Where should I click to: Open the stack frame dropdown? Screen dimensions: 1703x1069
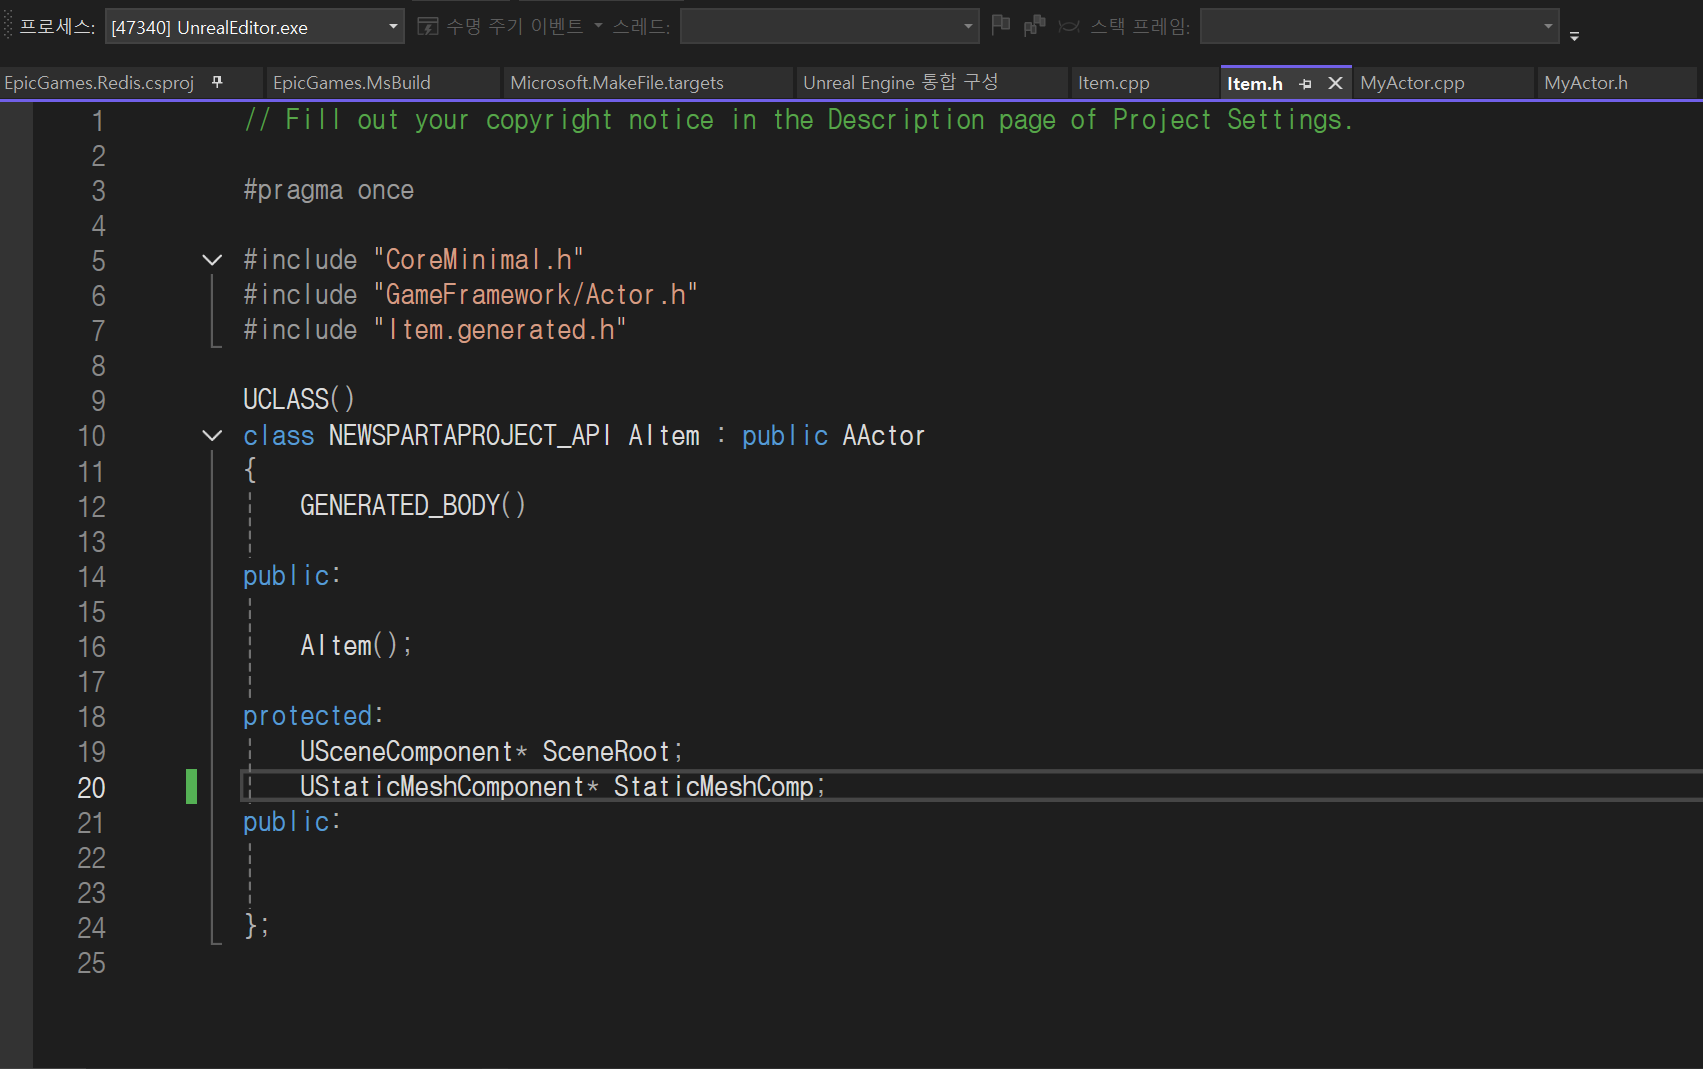click(x=1379, y=26)
